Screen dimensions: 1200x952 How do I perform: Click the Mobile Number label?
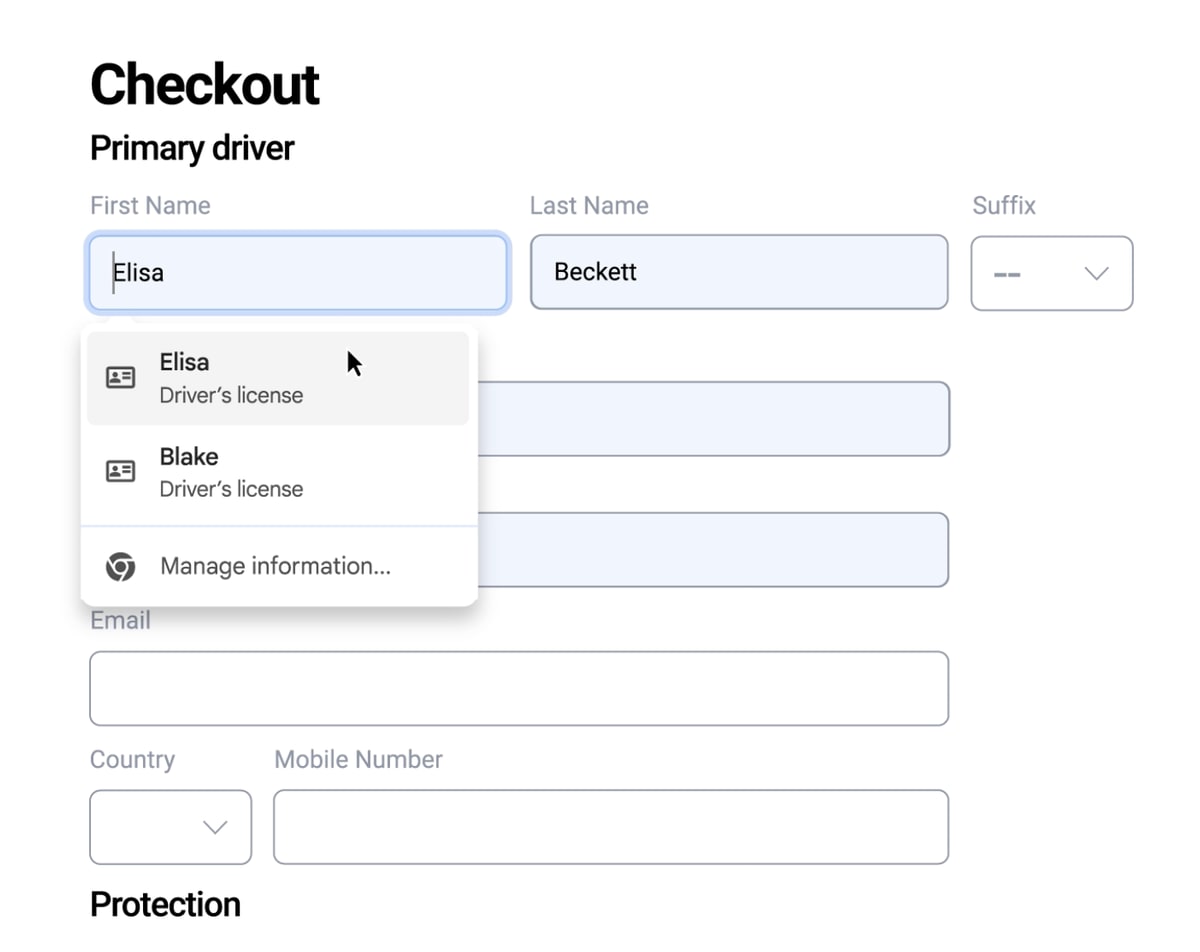(x=358, y=760)
